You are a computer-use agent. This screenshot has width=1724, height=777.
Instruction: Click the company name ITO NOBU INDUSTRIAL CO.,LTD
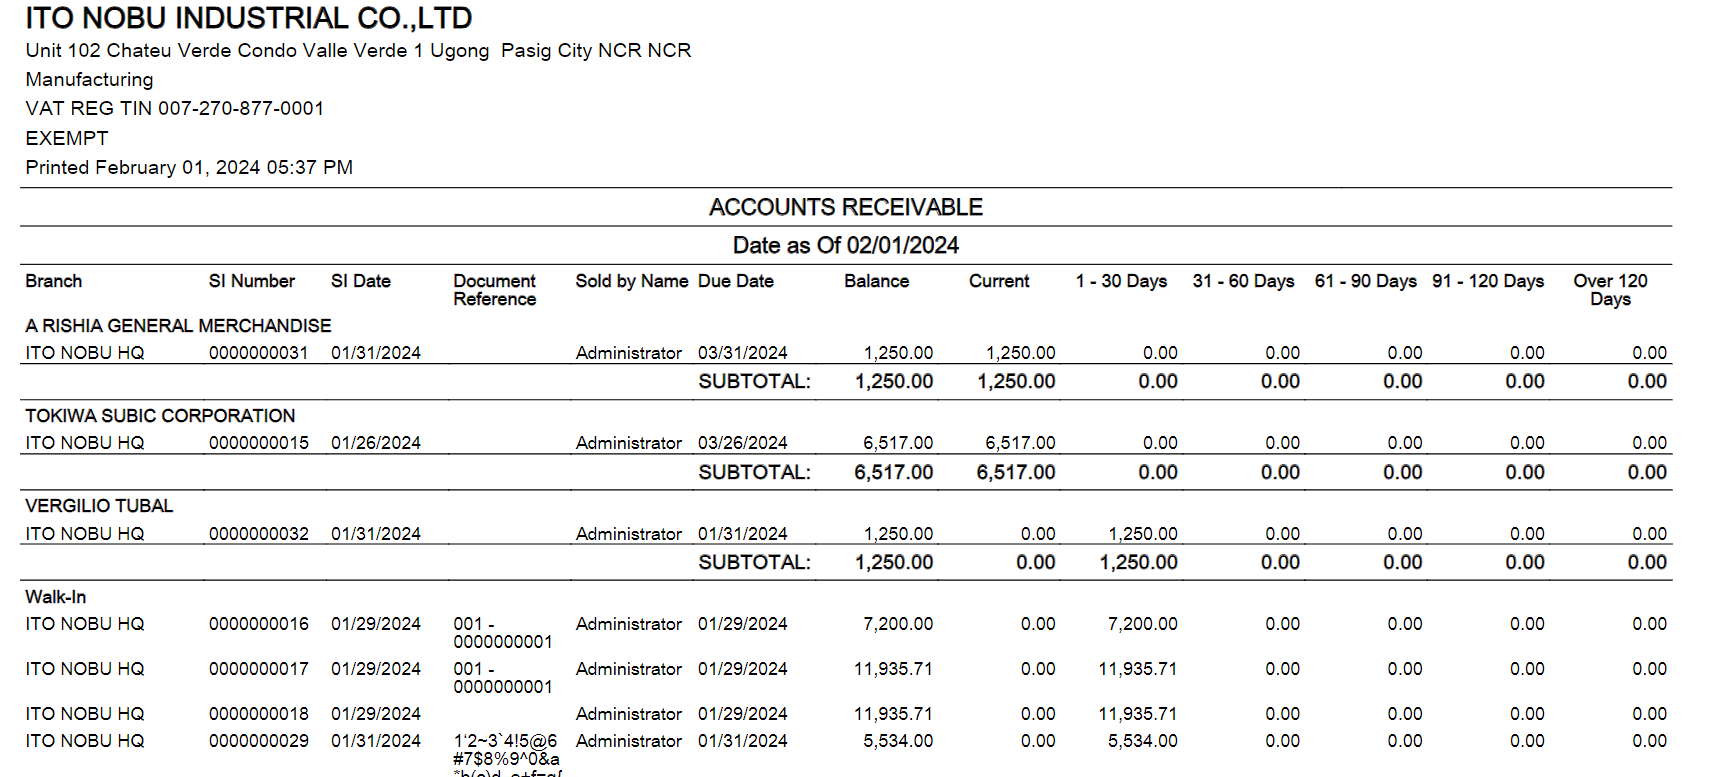249,18
